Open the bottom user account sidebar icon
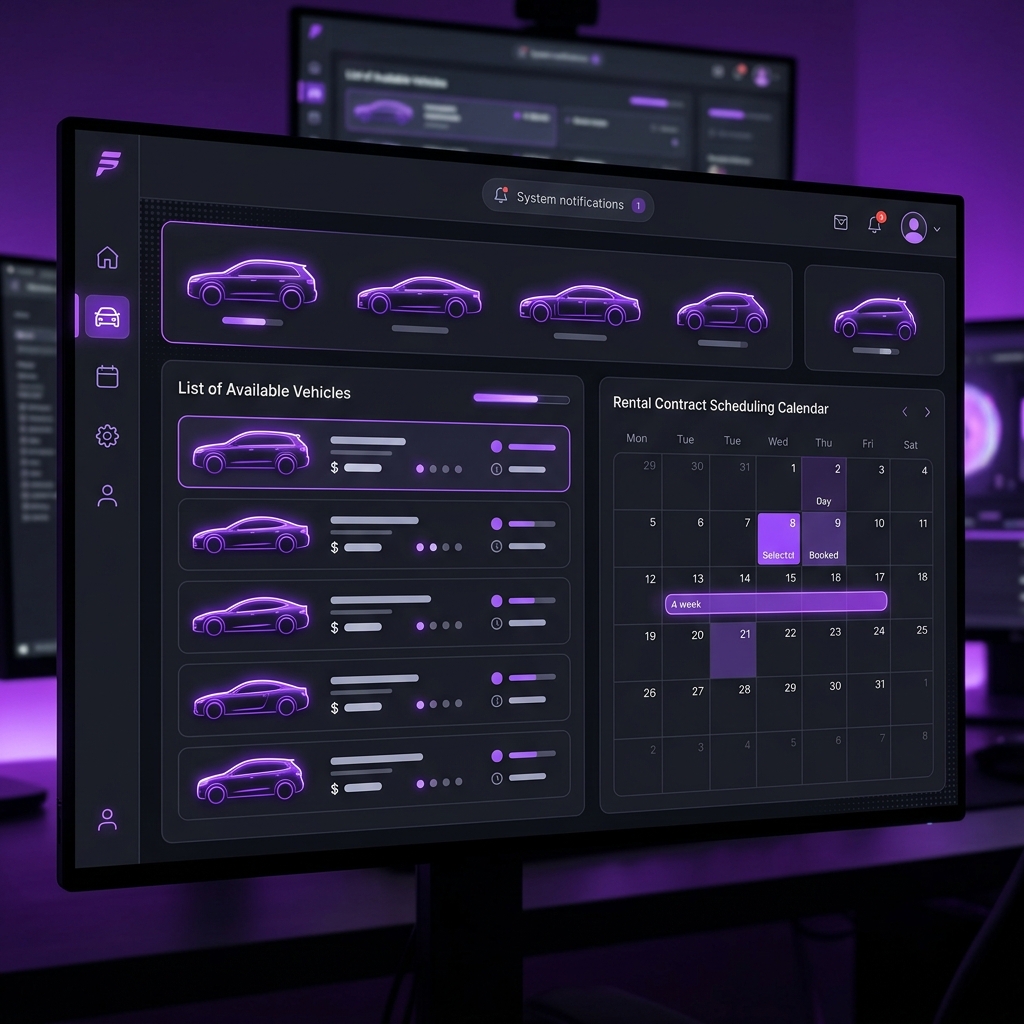The width and height of the screenshot is (1024, 1024). tap(108, 820)
